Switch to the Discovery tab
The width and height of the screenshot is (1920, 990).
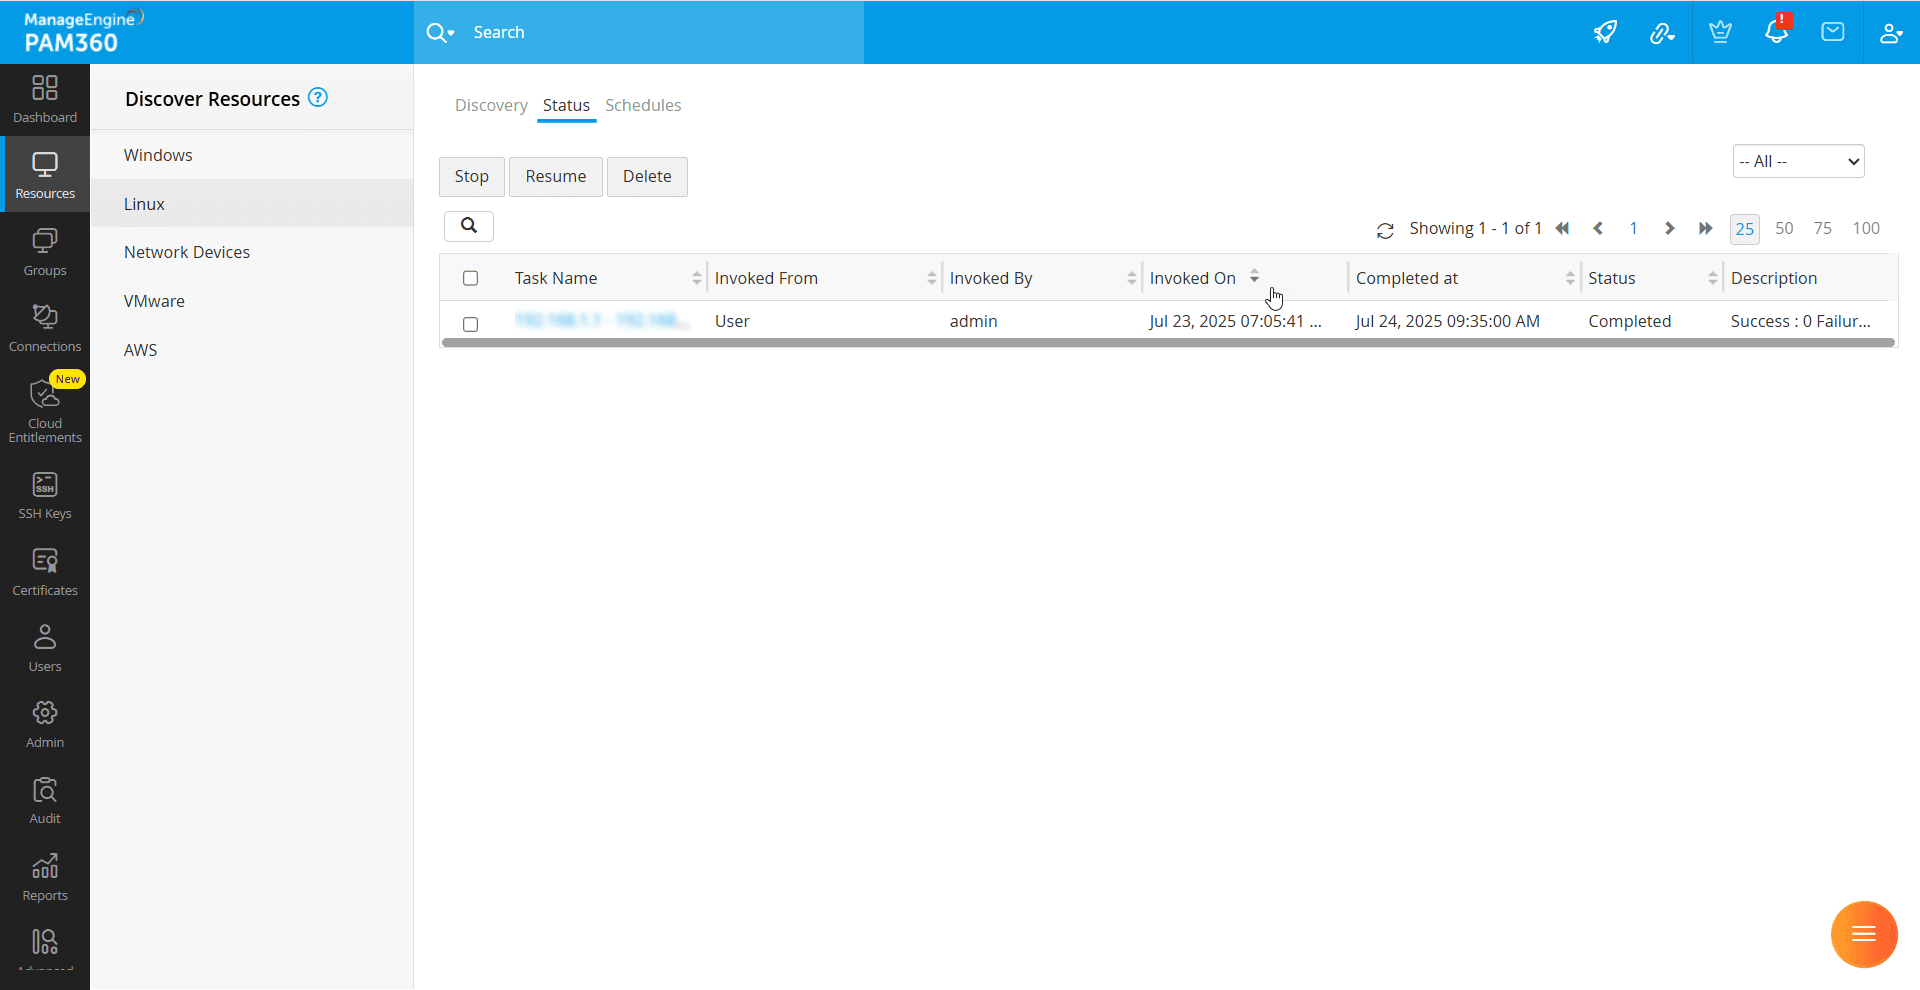point(491,106)
